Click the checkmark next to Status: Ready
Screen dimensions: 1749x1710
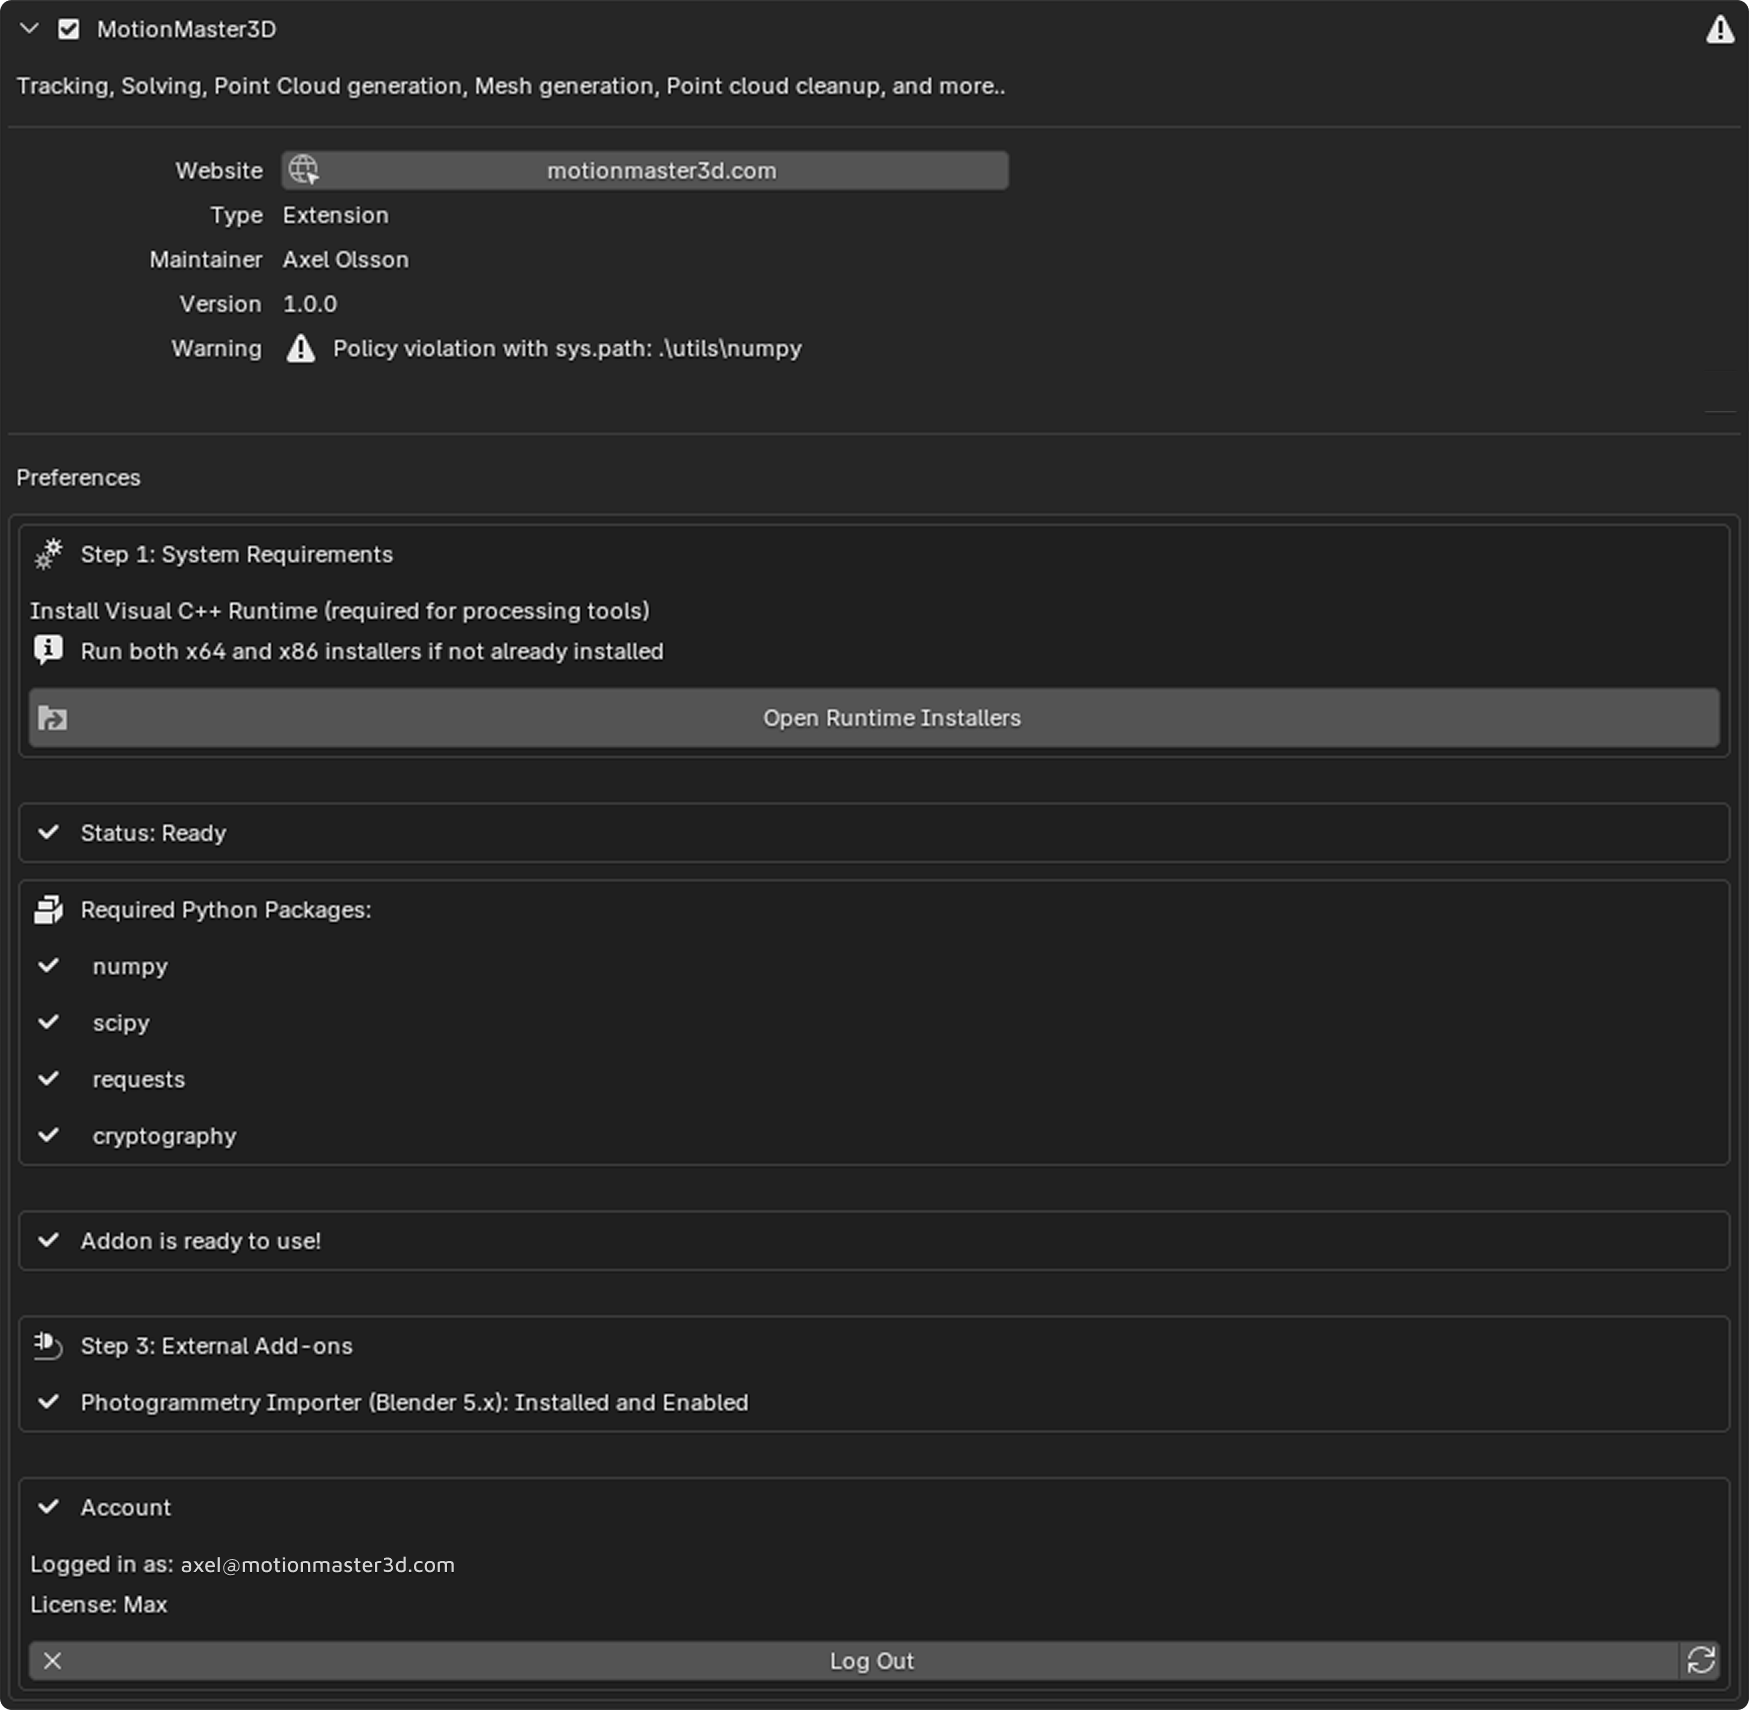(49, 832)
